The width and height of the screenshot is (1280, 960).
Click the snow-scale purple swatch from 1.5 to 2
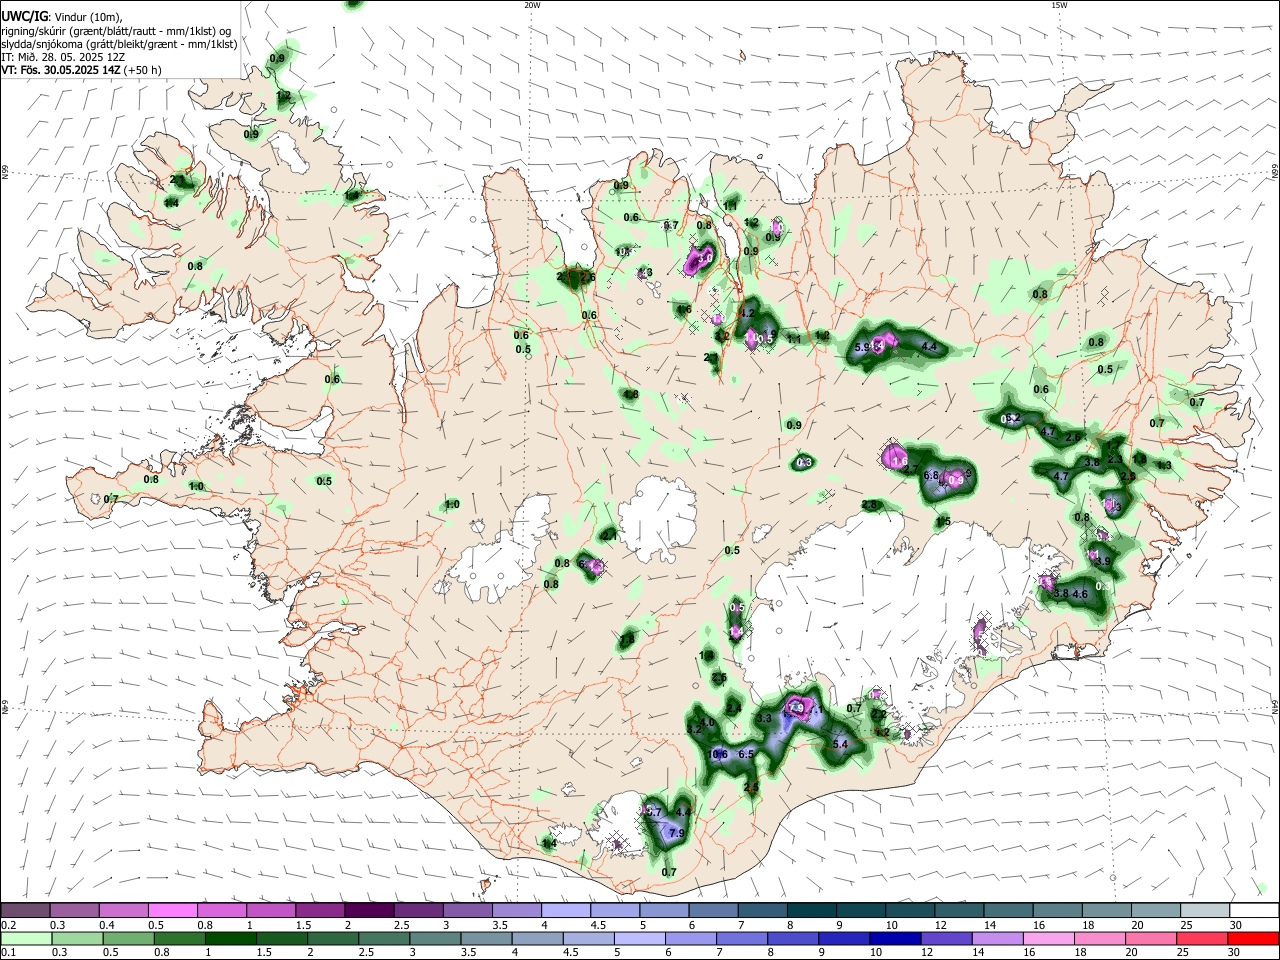319,910
